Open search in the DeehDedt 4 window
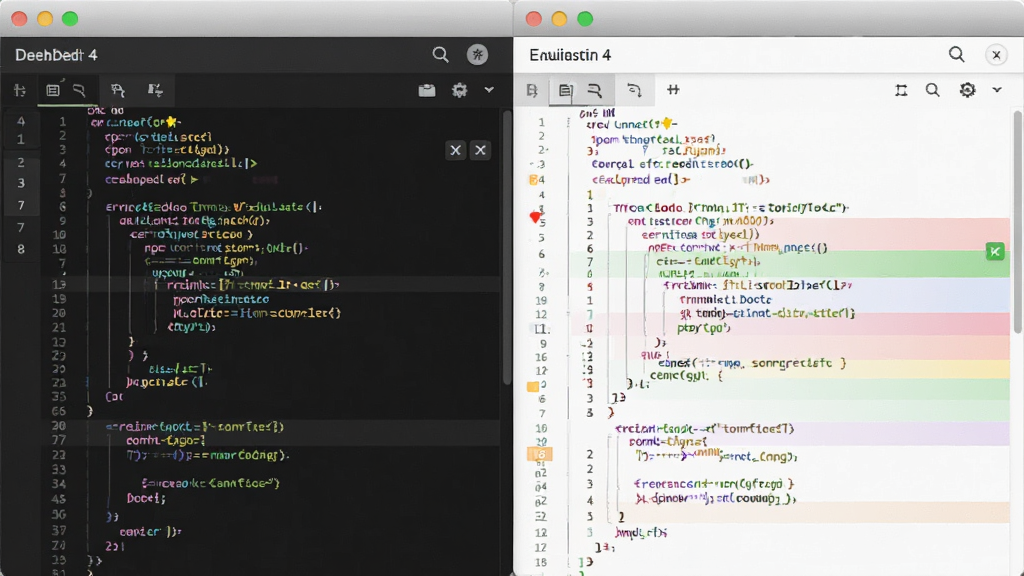 click(x=440, y=55)
